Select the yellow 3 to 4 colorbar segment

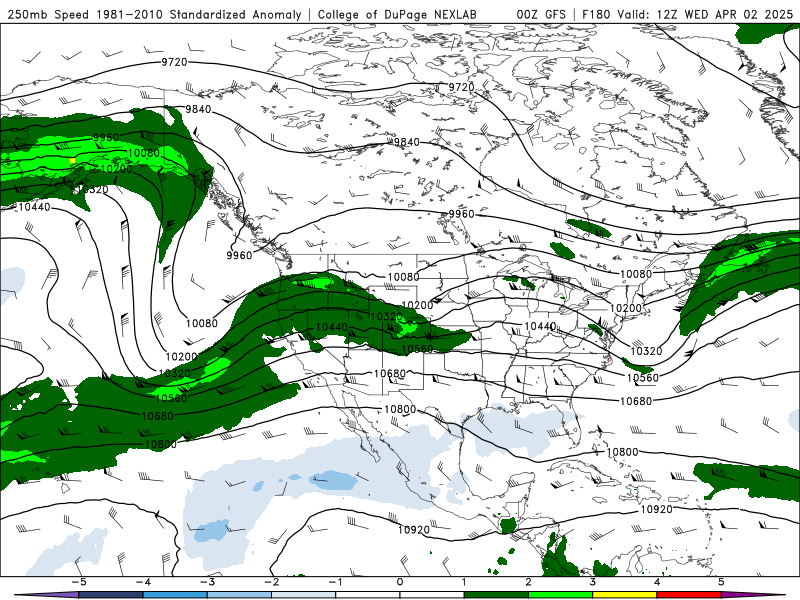pyautogui.click(x=624, y=595)
